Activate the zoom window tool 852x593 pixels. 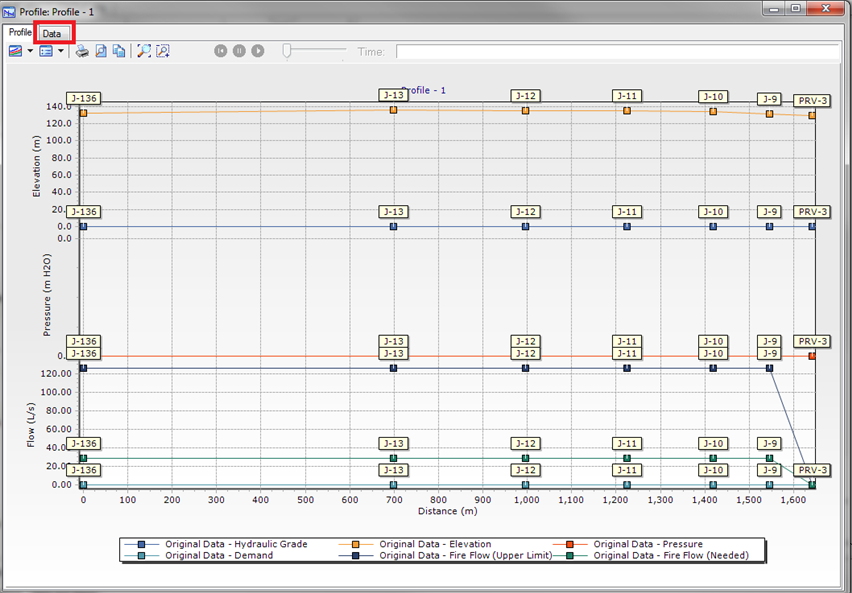click(163, 51)
